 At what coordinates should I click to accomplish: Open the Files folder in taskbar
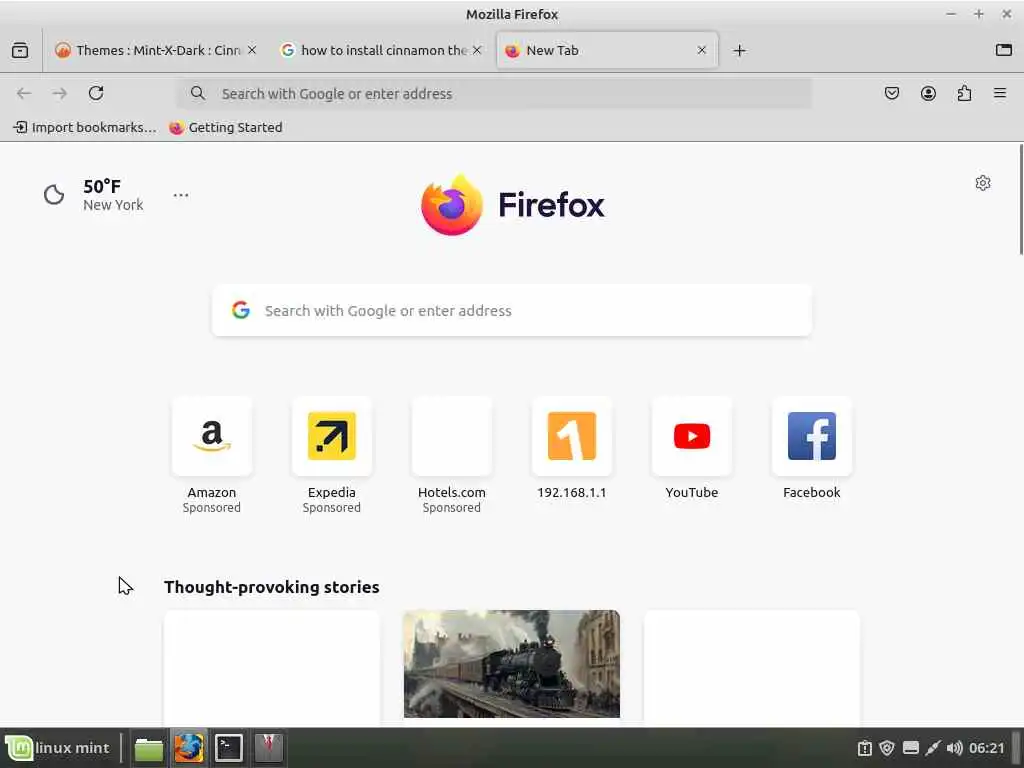[149, 748]
